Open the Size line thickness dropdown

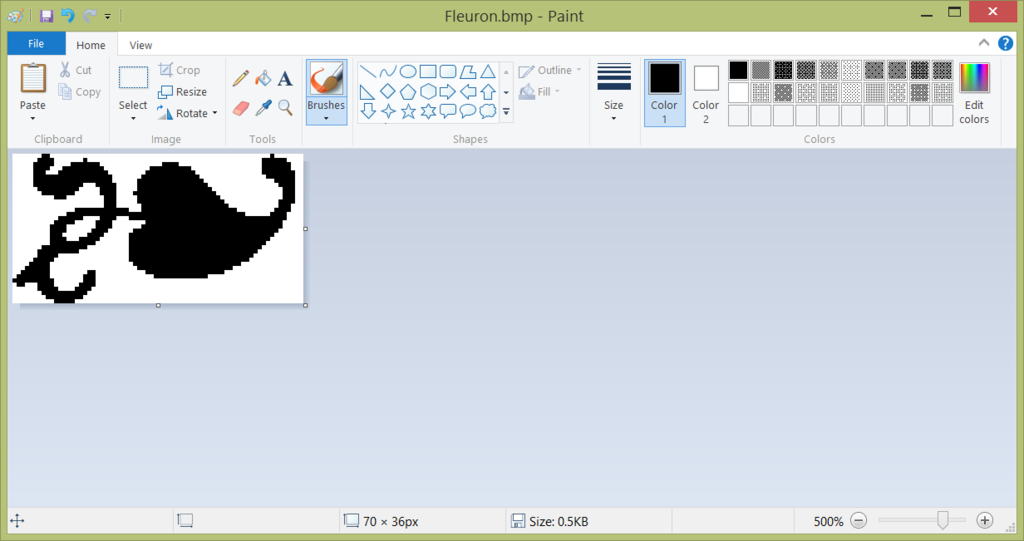[614, 92]
